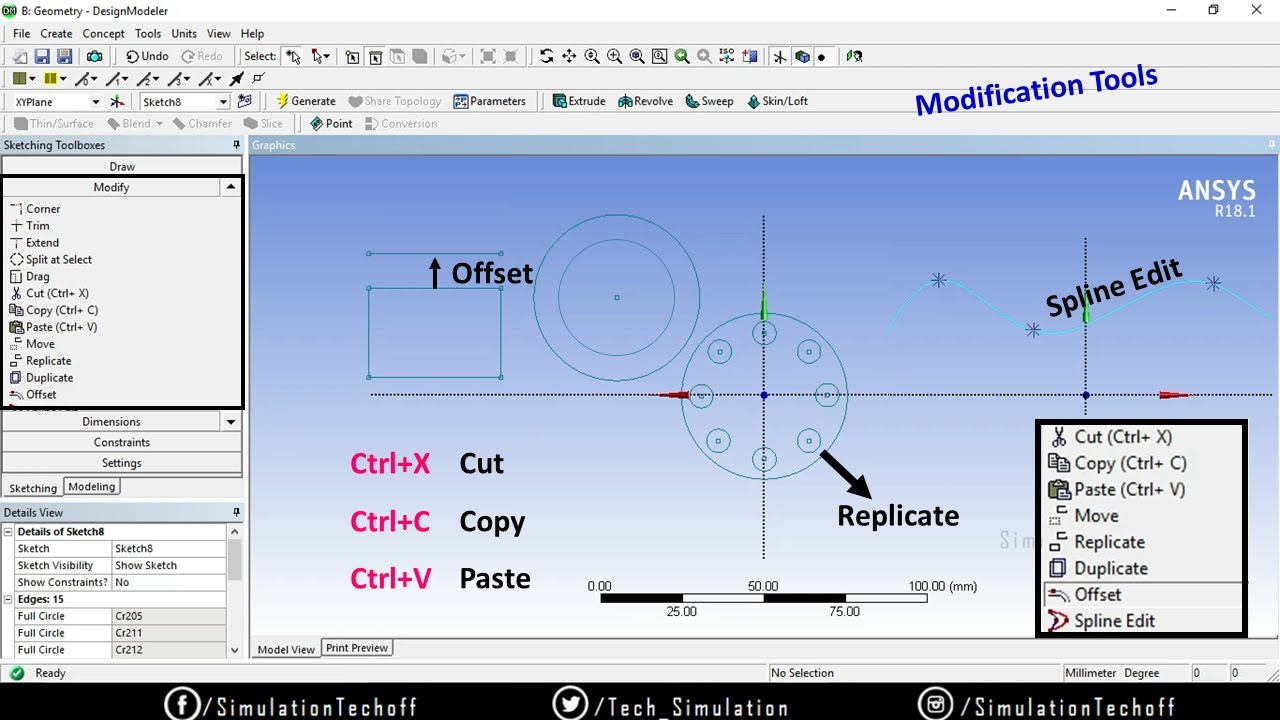1280x720 pixels.
Task: Open the Settings toolbox header
Action: point(122,463)
